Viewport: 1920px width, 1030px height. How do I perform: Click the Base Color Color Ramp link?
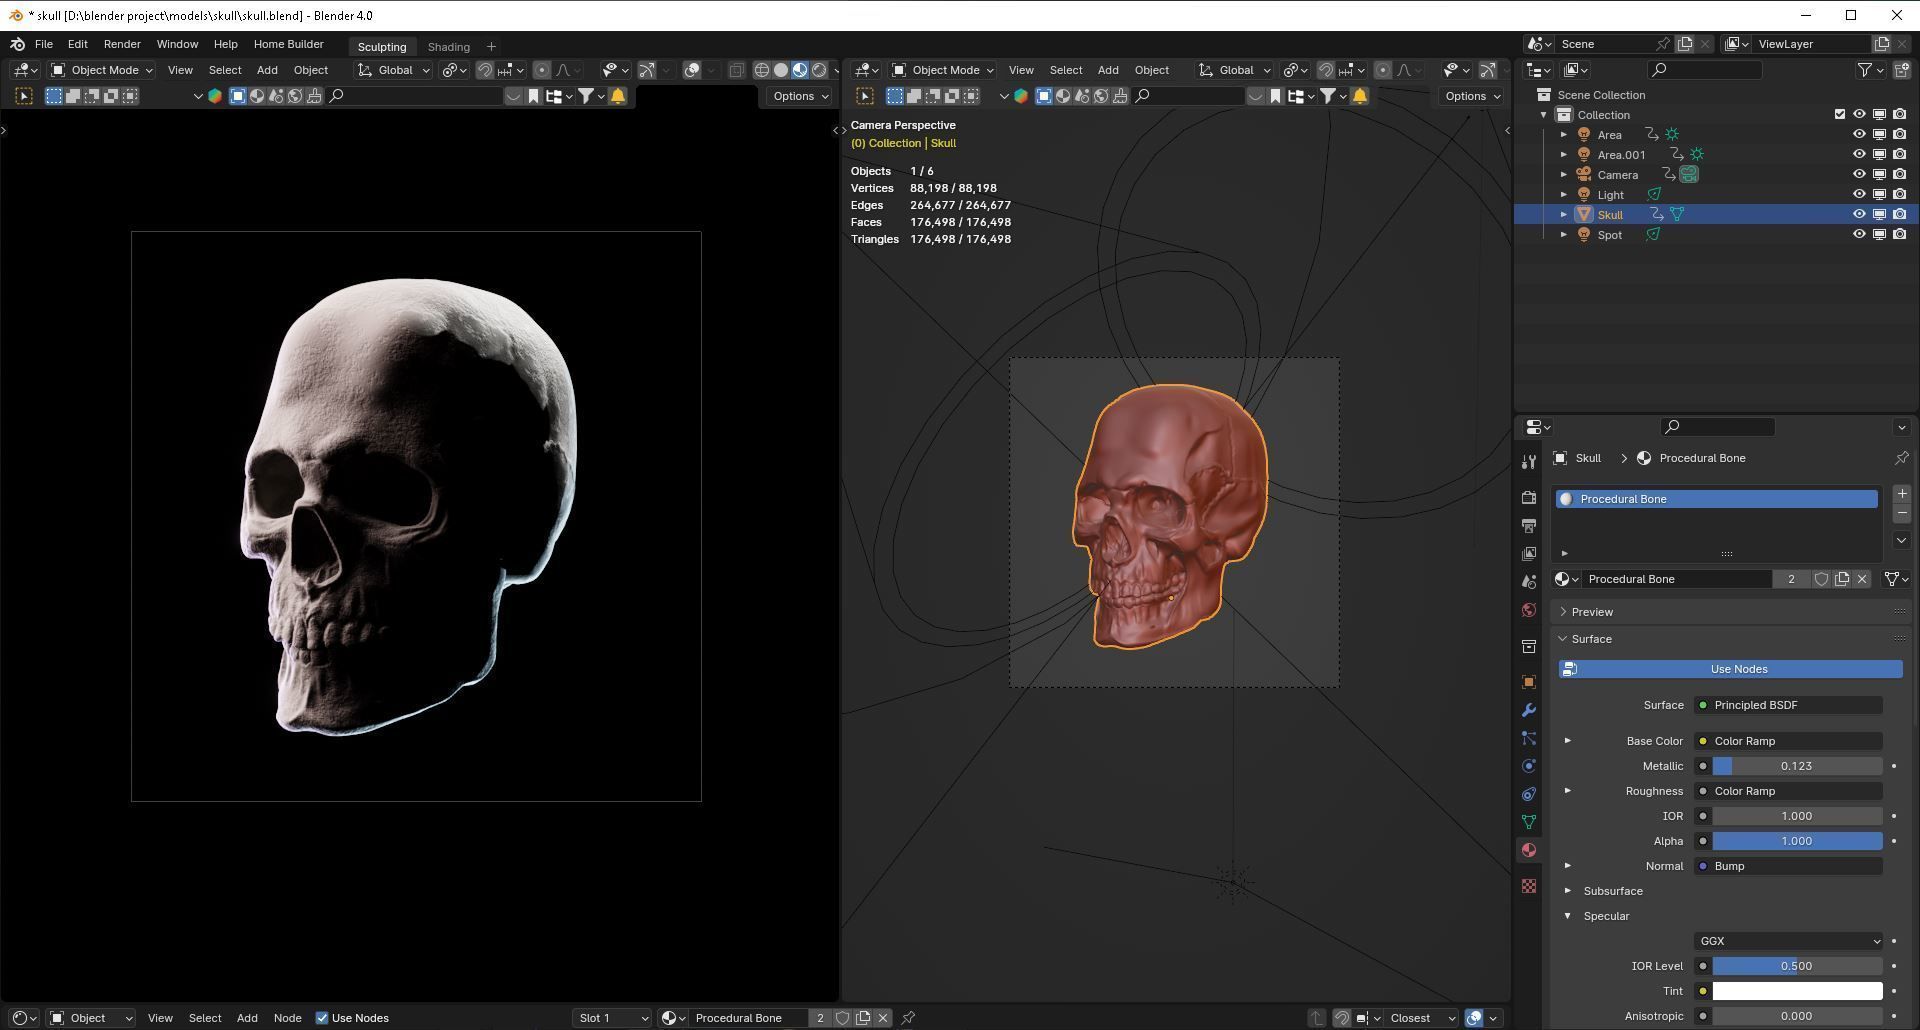(x=1788, y=741)
